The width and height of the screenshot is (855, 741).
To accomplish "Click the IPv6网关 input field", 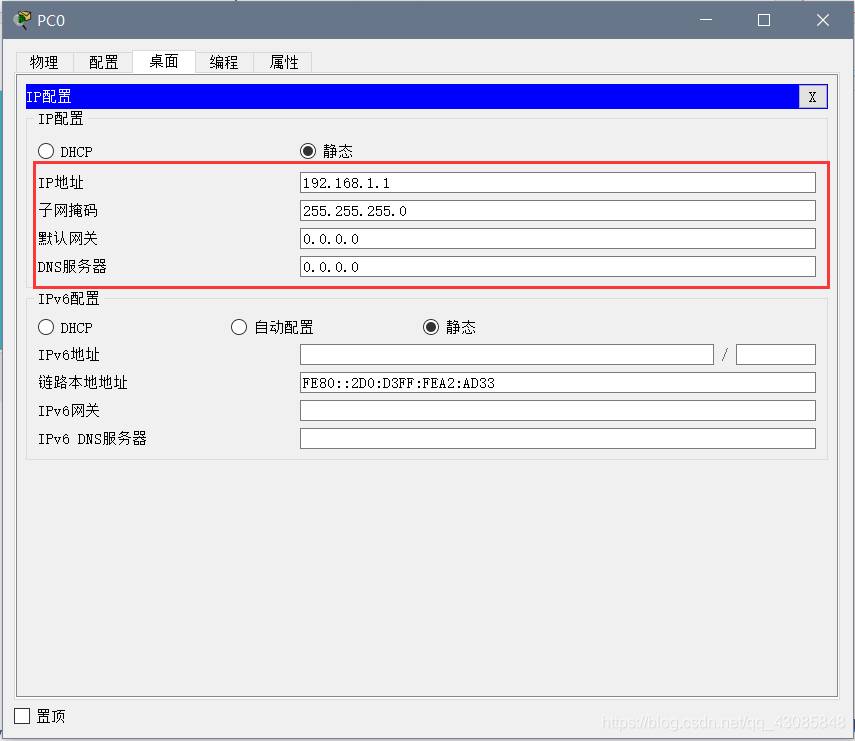I will [558, 411].
